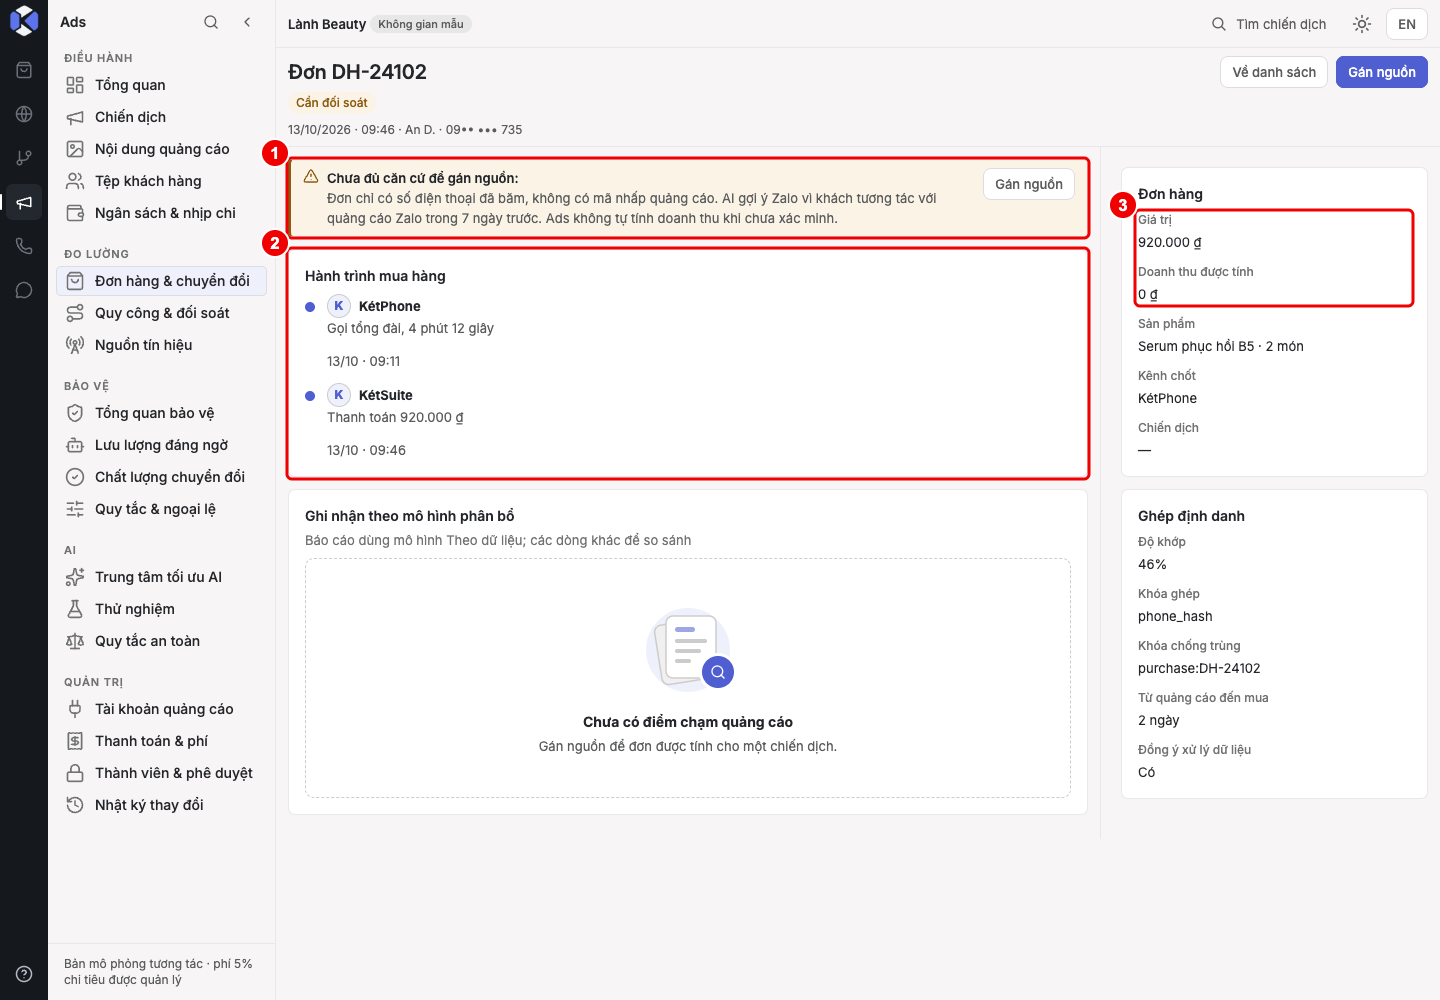Click Gán nguồn in warning banner

pyautogui.click(x=1029, y=184)
